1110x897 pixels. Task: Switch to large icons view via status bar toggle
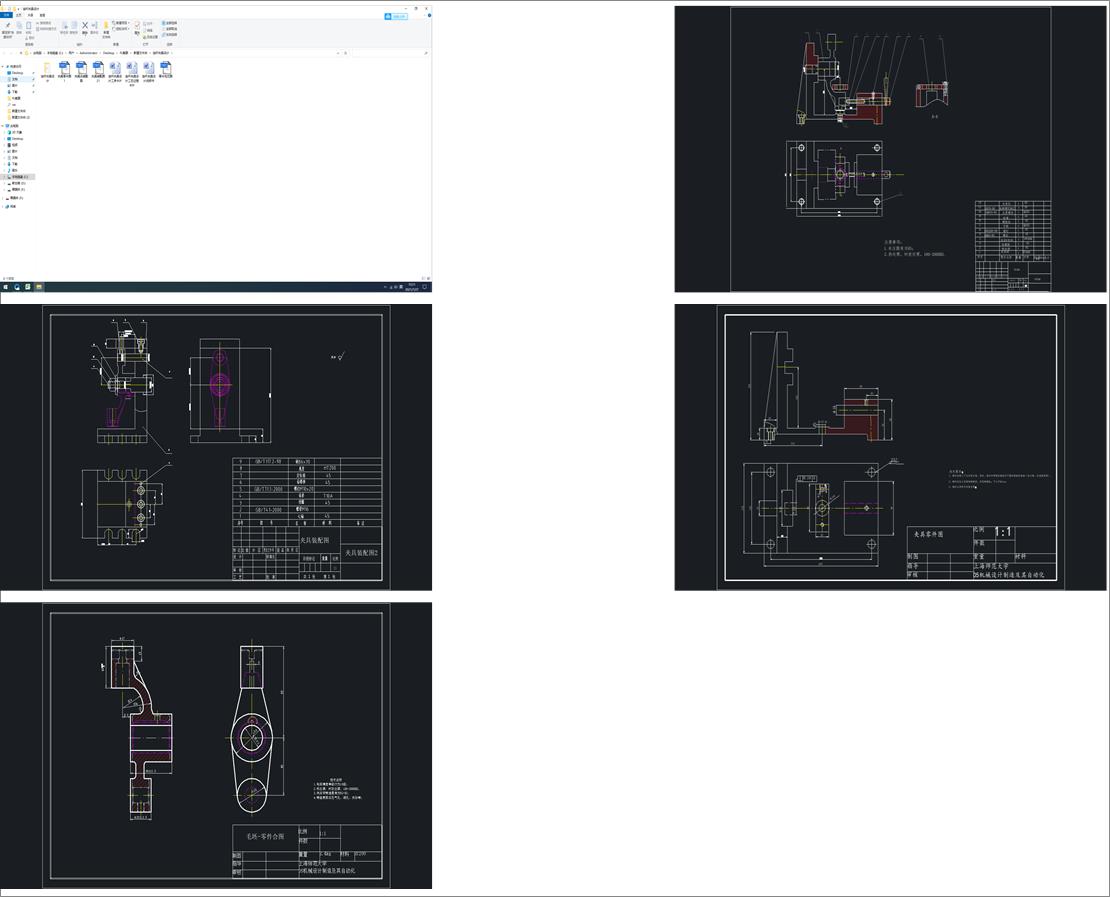click(428, 278)
